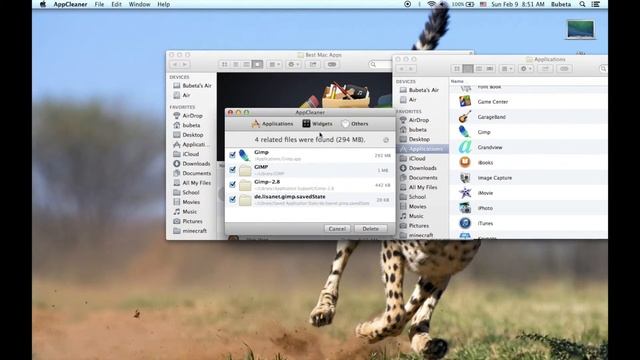Select column view in Best Mac Apps window
The height and width of the screenshot is (360, 640).
[247, 64]
